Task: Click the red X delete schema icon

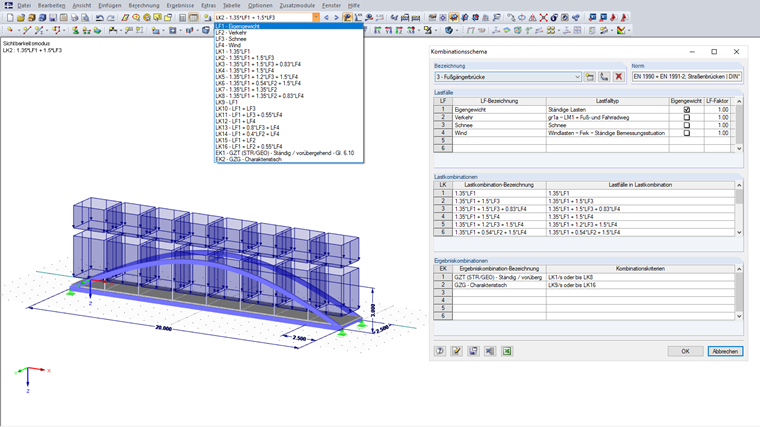Action: (x=618, y=77)
